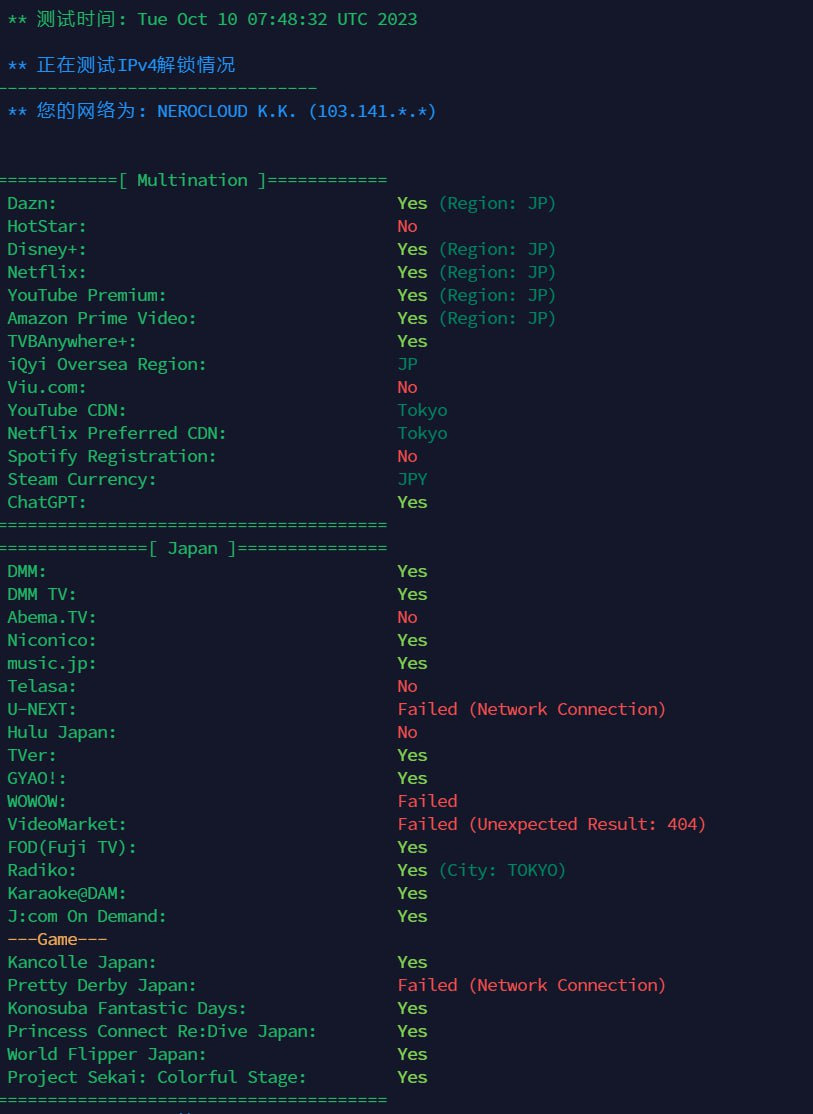Click the WOWOW Failed status

click(427, 801)
